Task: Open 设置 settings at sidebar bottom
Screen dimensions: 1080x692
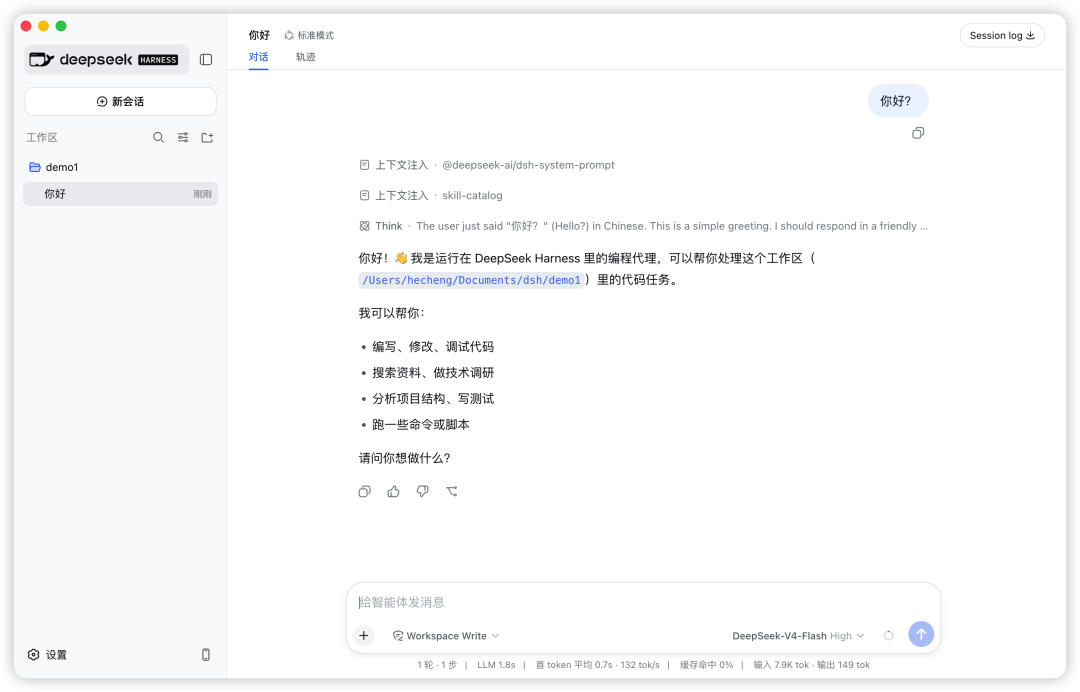Action: tap(48, 655)
